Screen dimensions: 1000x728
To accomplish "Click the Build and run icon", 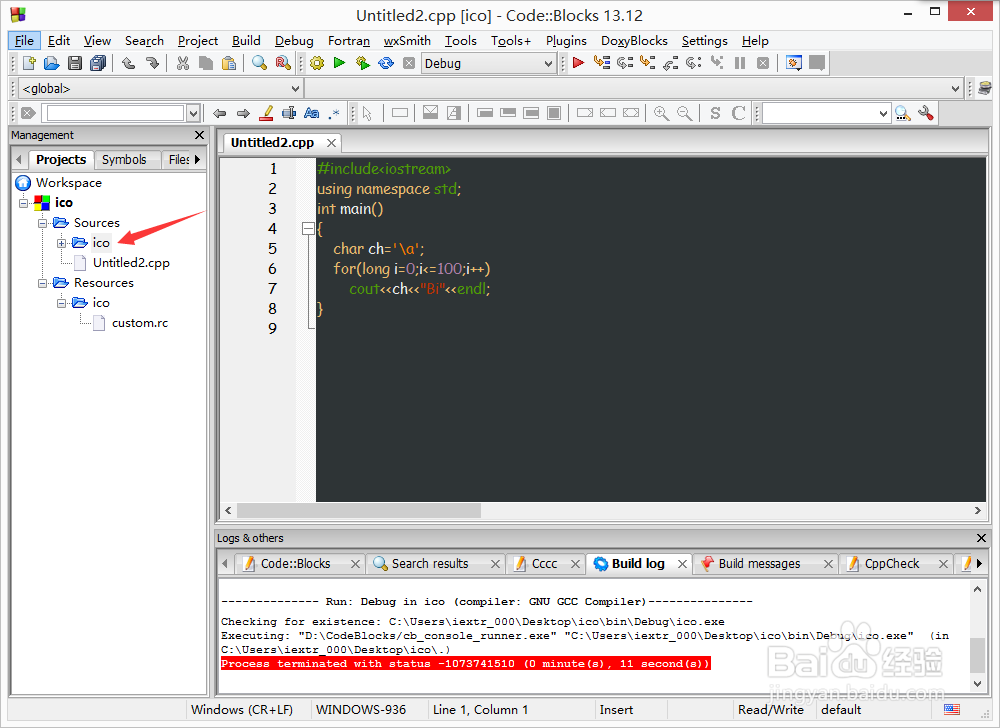I will point(362,63).
